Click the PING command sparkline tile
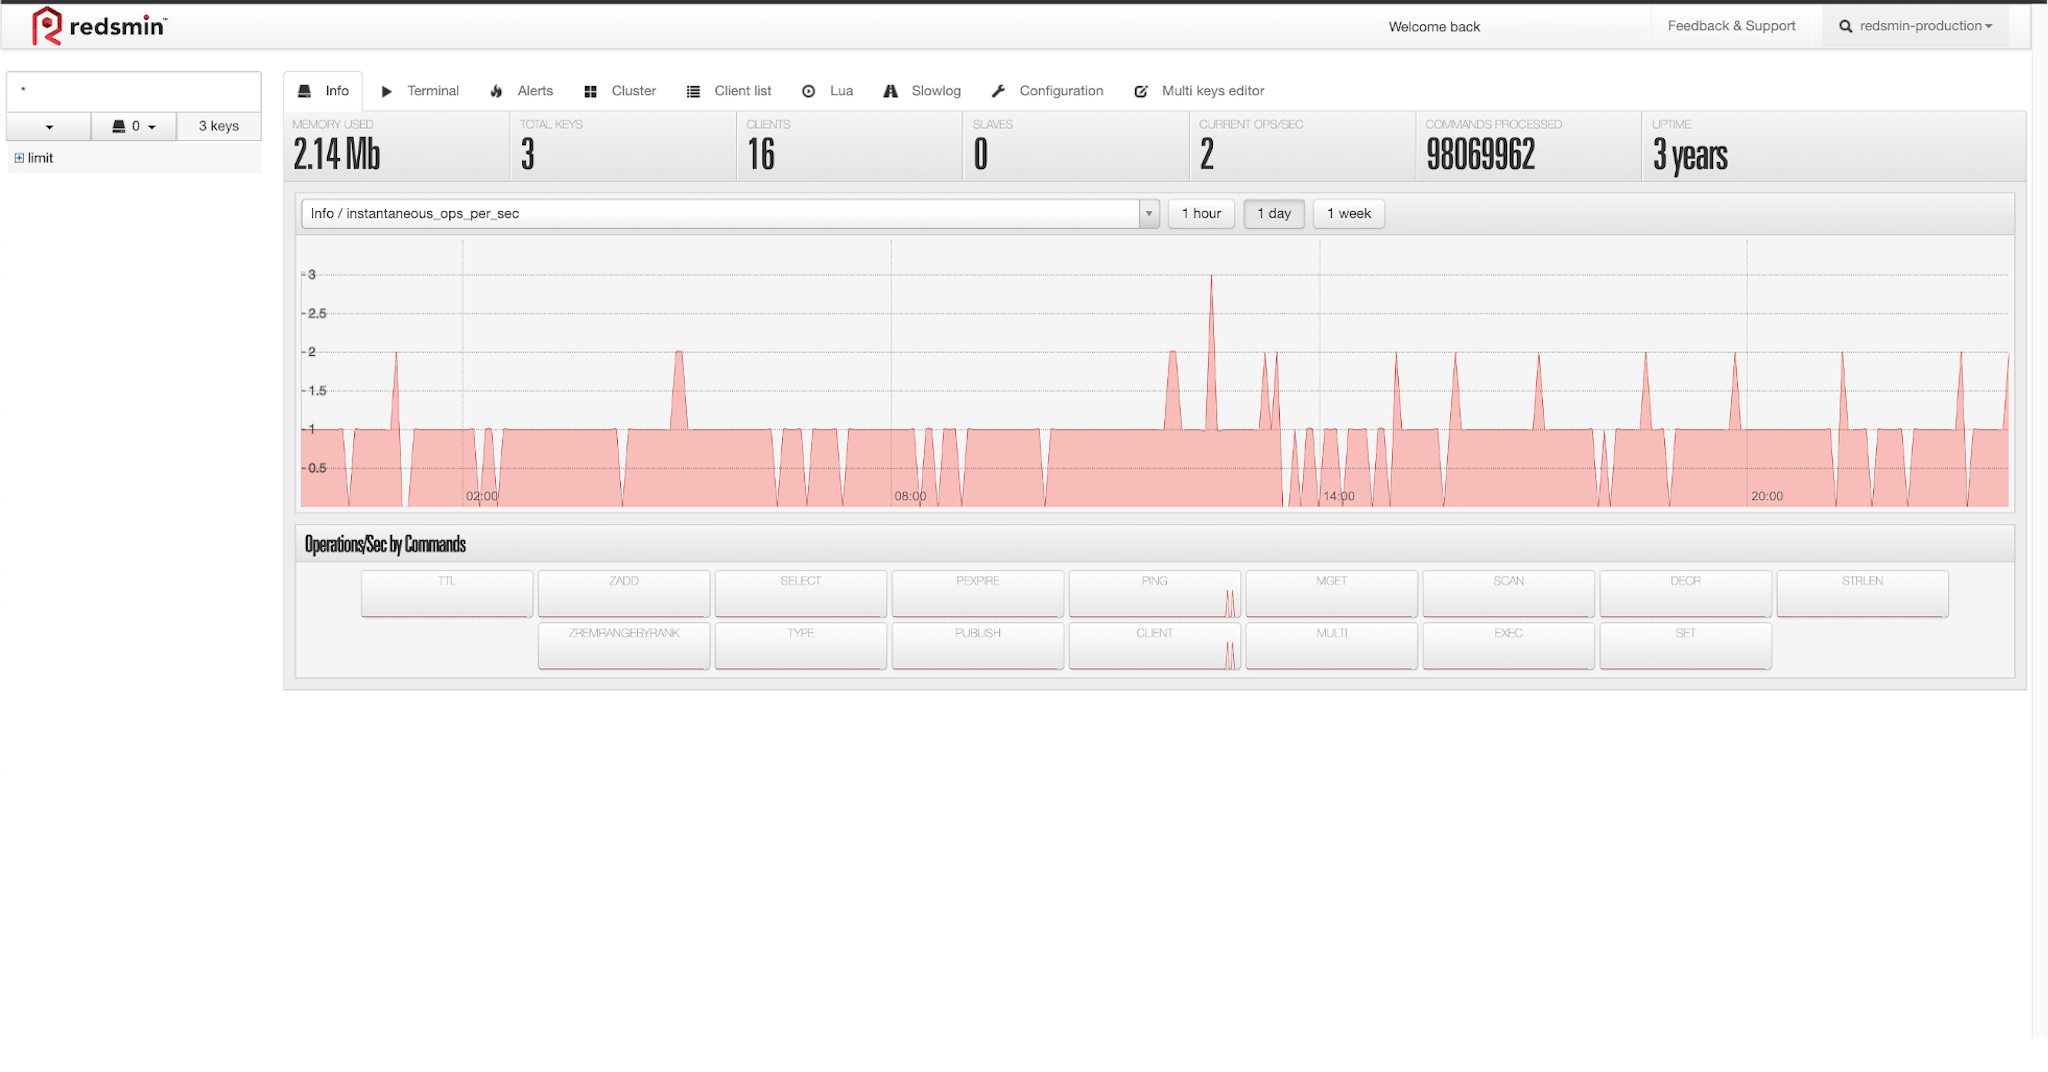Image resolution: width=2048 pixels, height=1072 pixels. [1154, 594]
